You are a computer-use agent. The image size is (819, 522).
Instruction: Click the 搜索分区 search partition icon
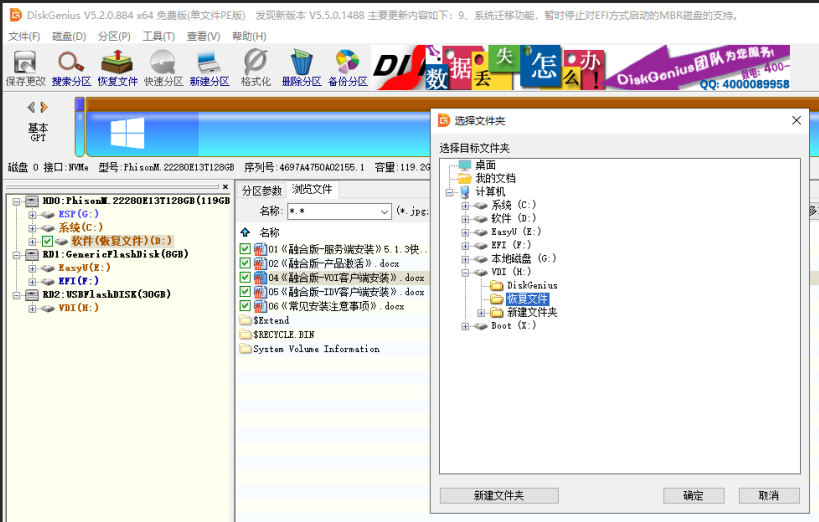71,66
